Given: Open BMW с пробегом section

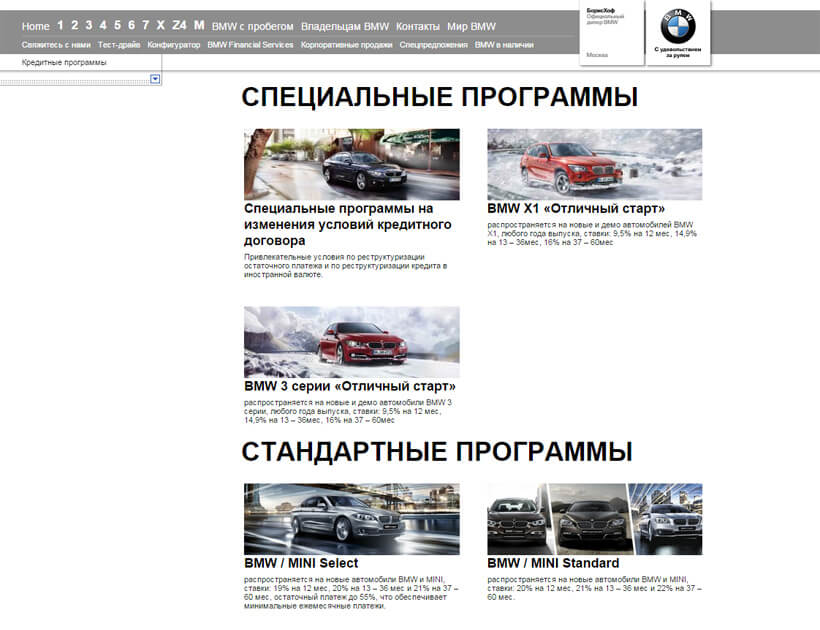Looking at the screenshot, I should point(253,26).
